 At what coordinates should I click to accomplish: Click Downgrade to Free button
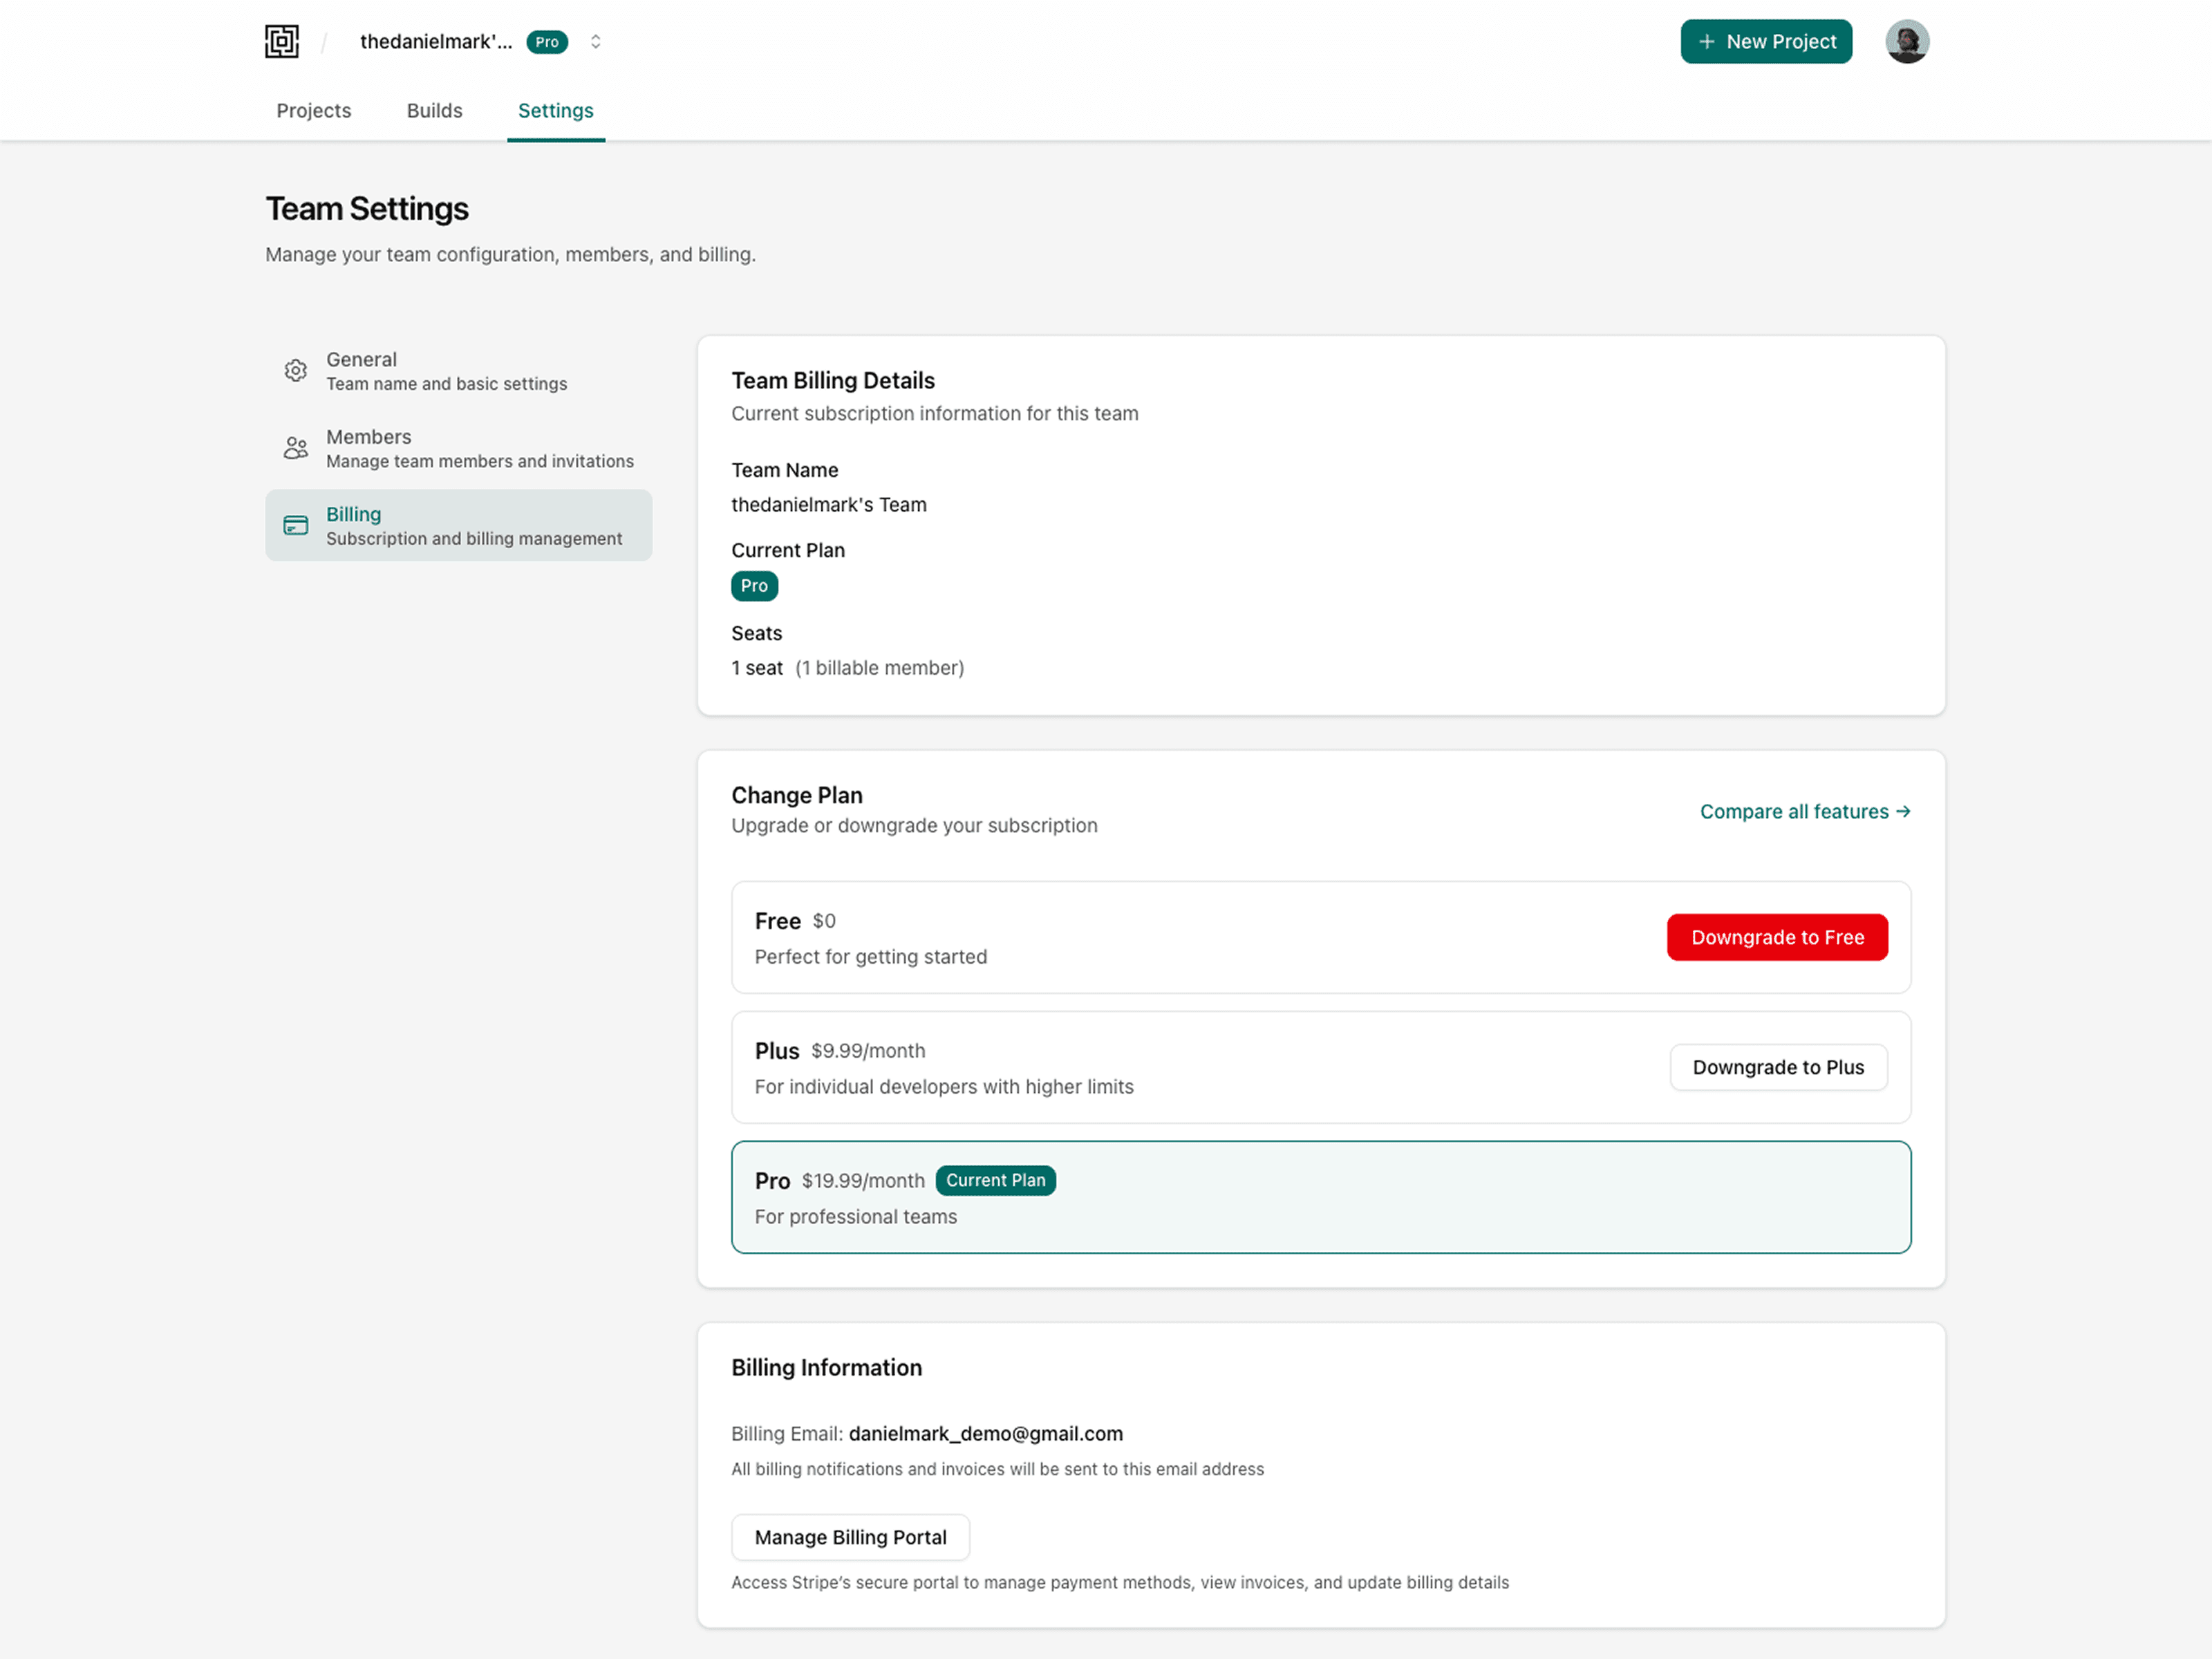1777,937
